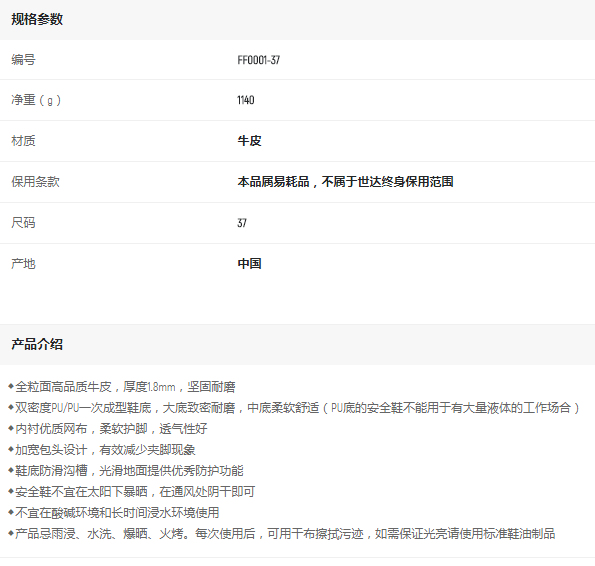This screenshot has width=595, height=566.
Task: Click bullet about 鞋底防滑沟槽
Action: coord(126,471)
